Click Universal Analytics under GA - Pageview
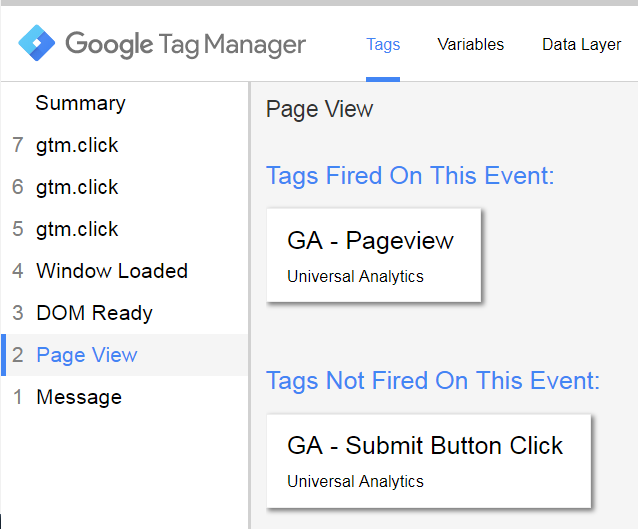 (355, 277)
